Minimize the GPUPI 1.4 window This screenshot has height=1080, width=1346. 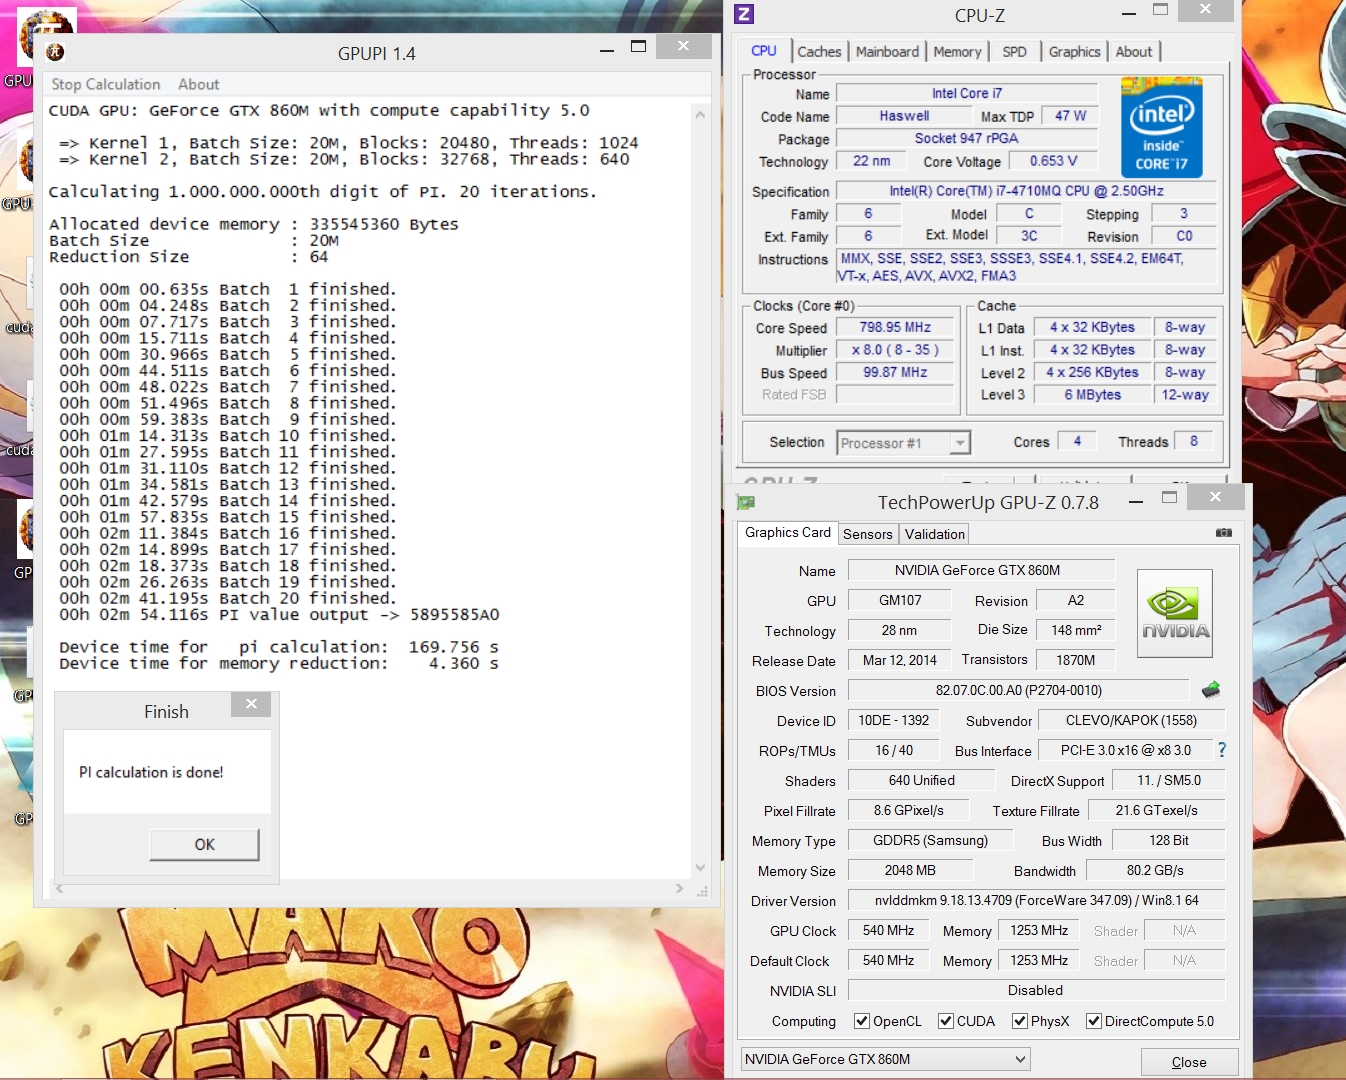click(x=606, y=48)
